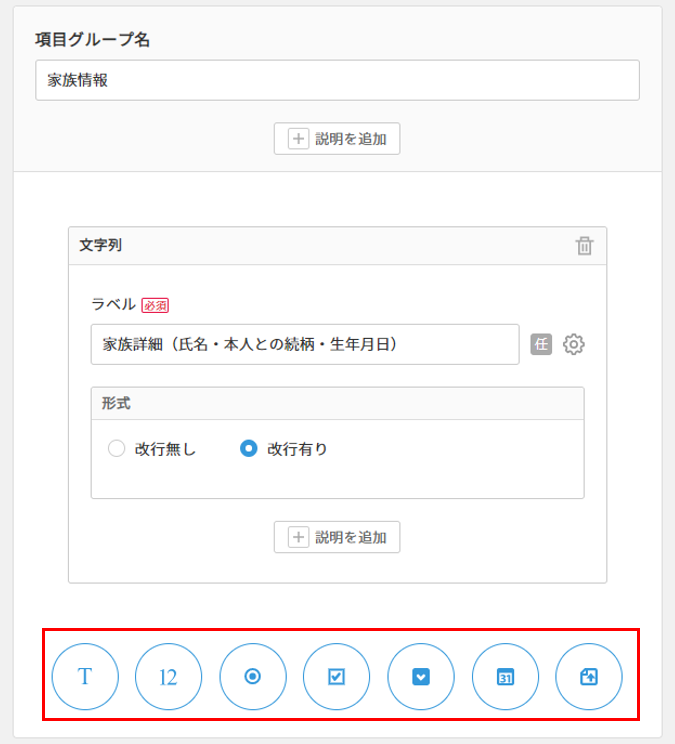Add a checkbox field icon
The height and width of the screenshot is (744, 675).
[x=336, y=677]
